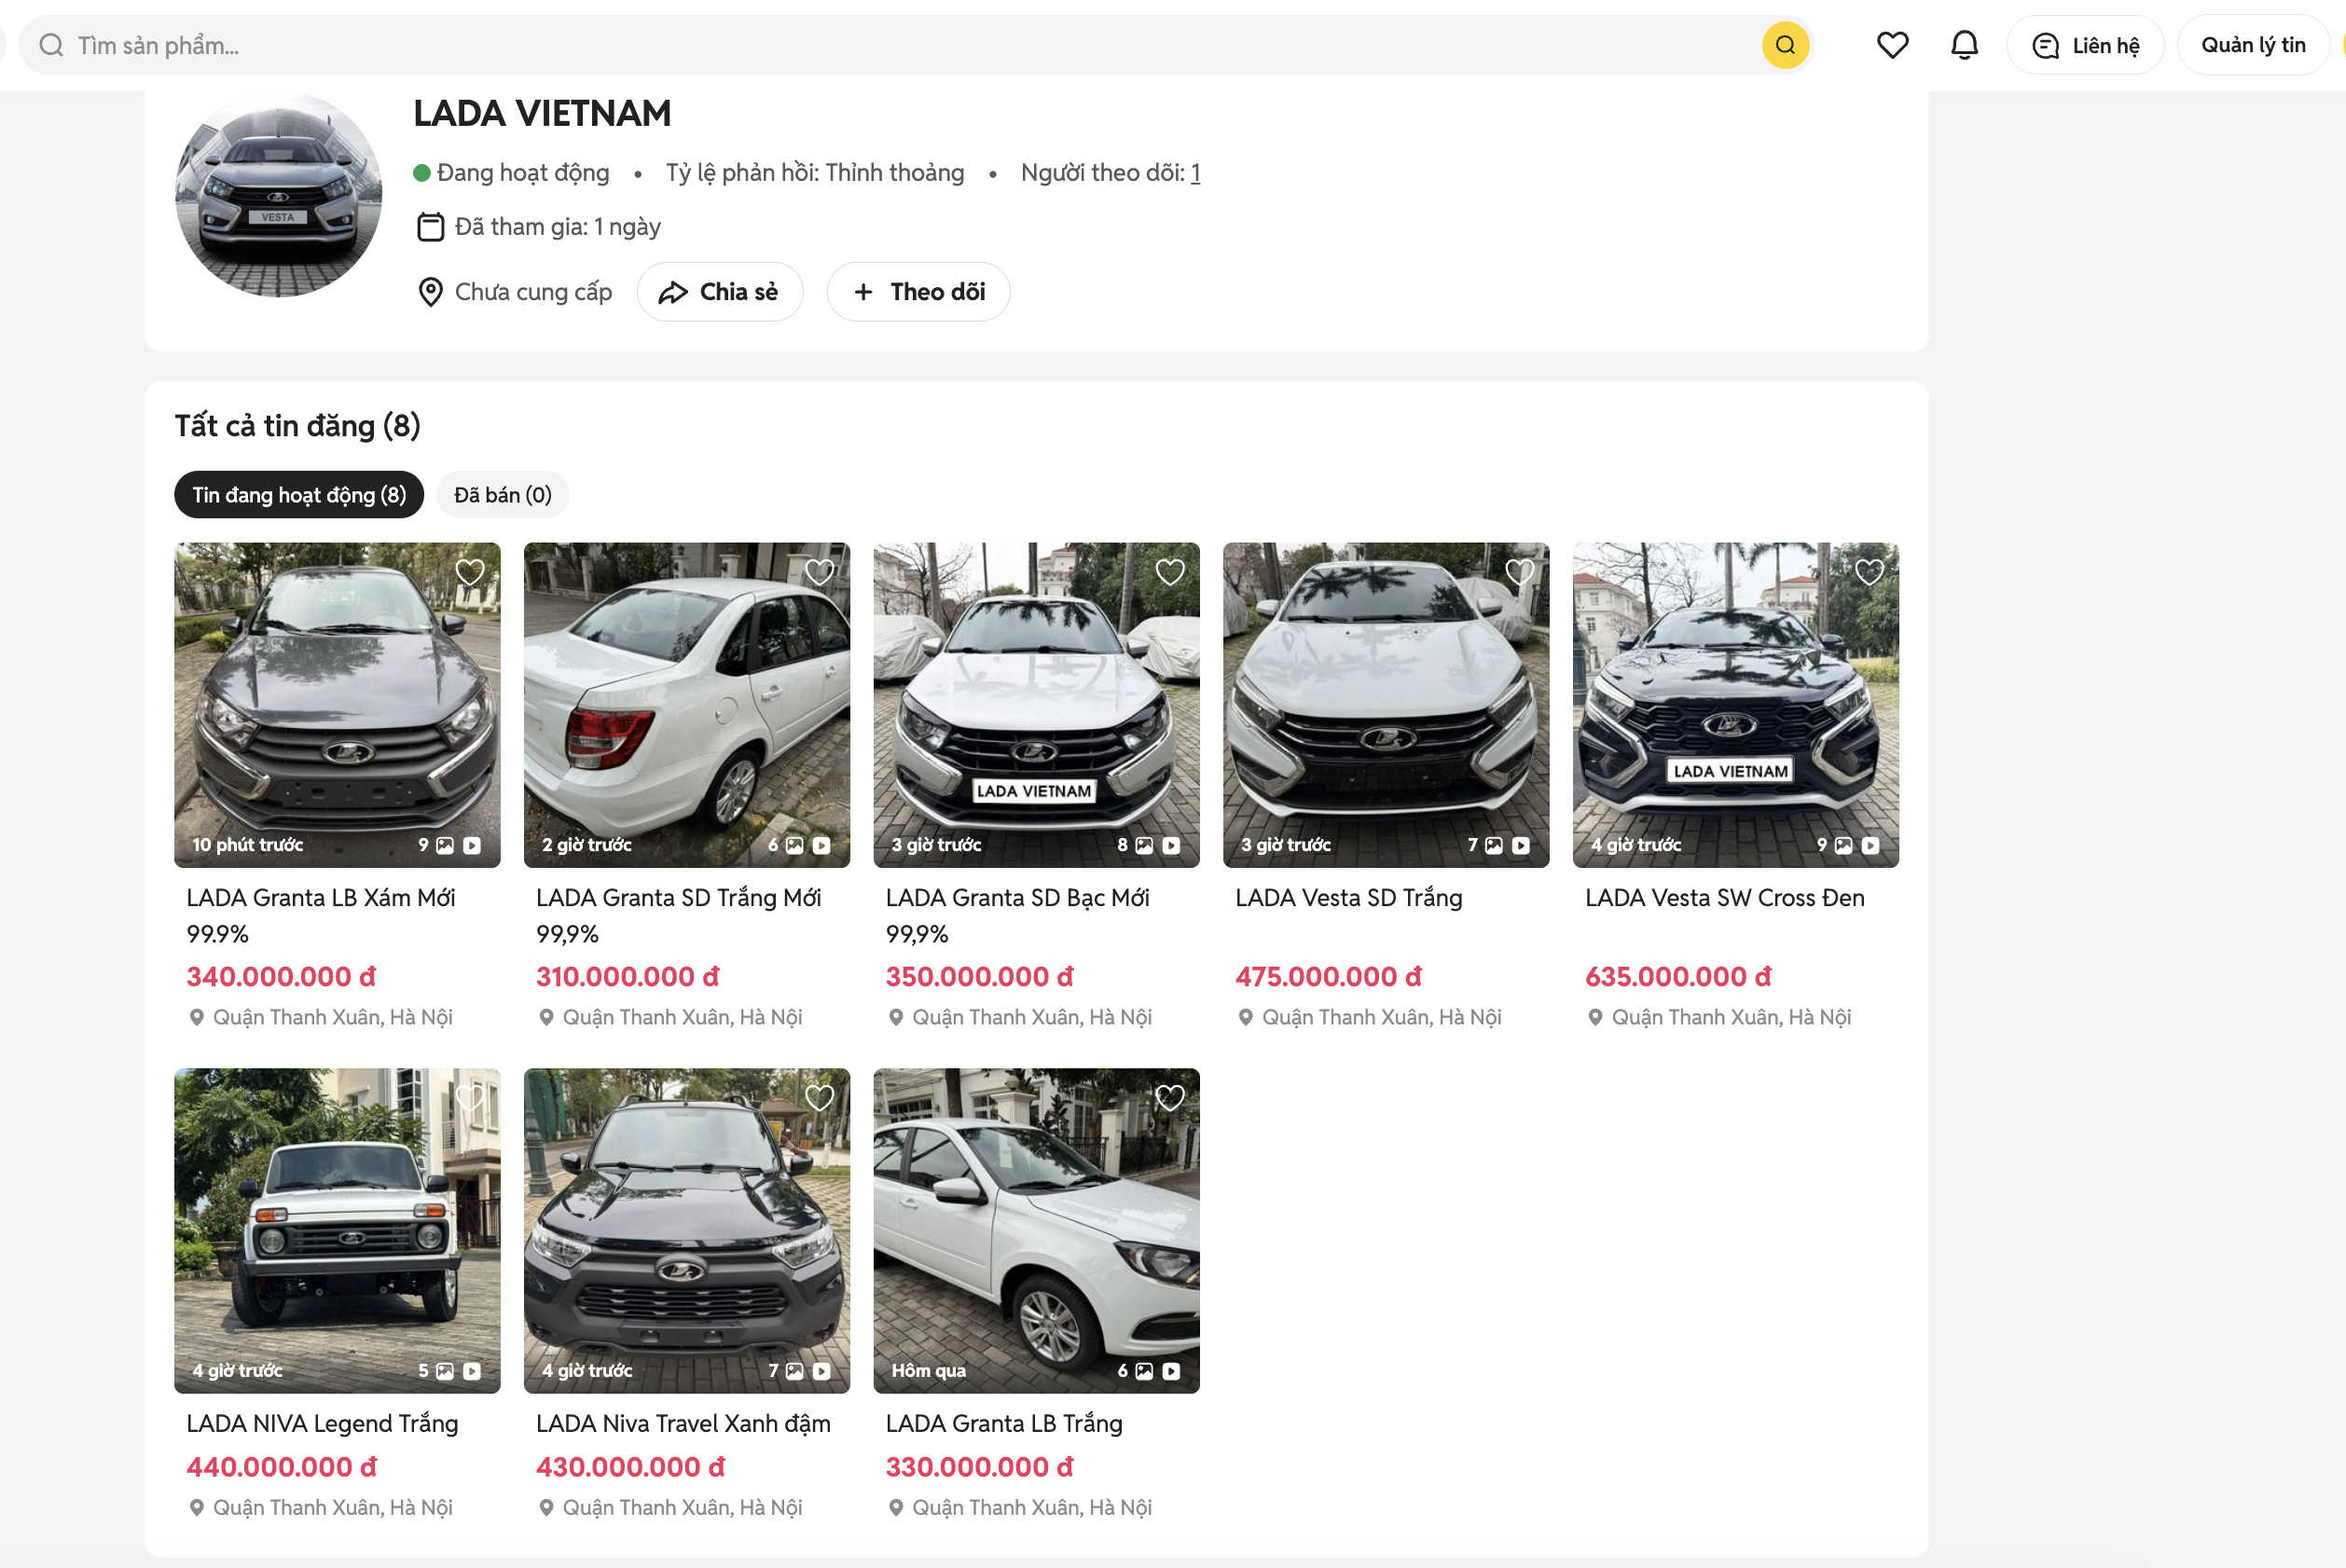Click the image count icon on Granta LB Xám photo
This screenshot has width=2346, height=1568.
(x=445, y=846)
